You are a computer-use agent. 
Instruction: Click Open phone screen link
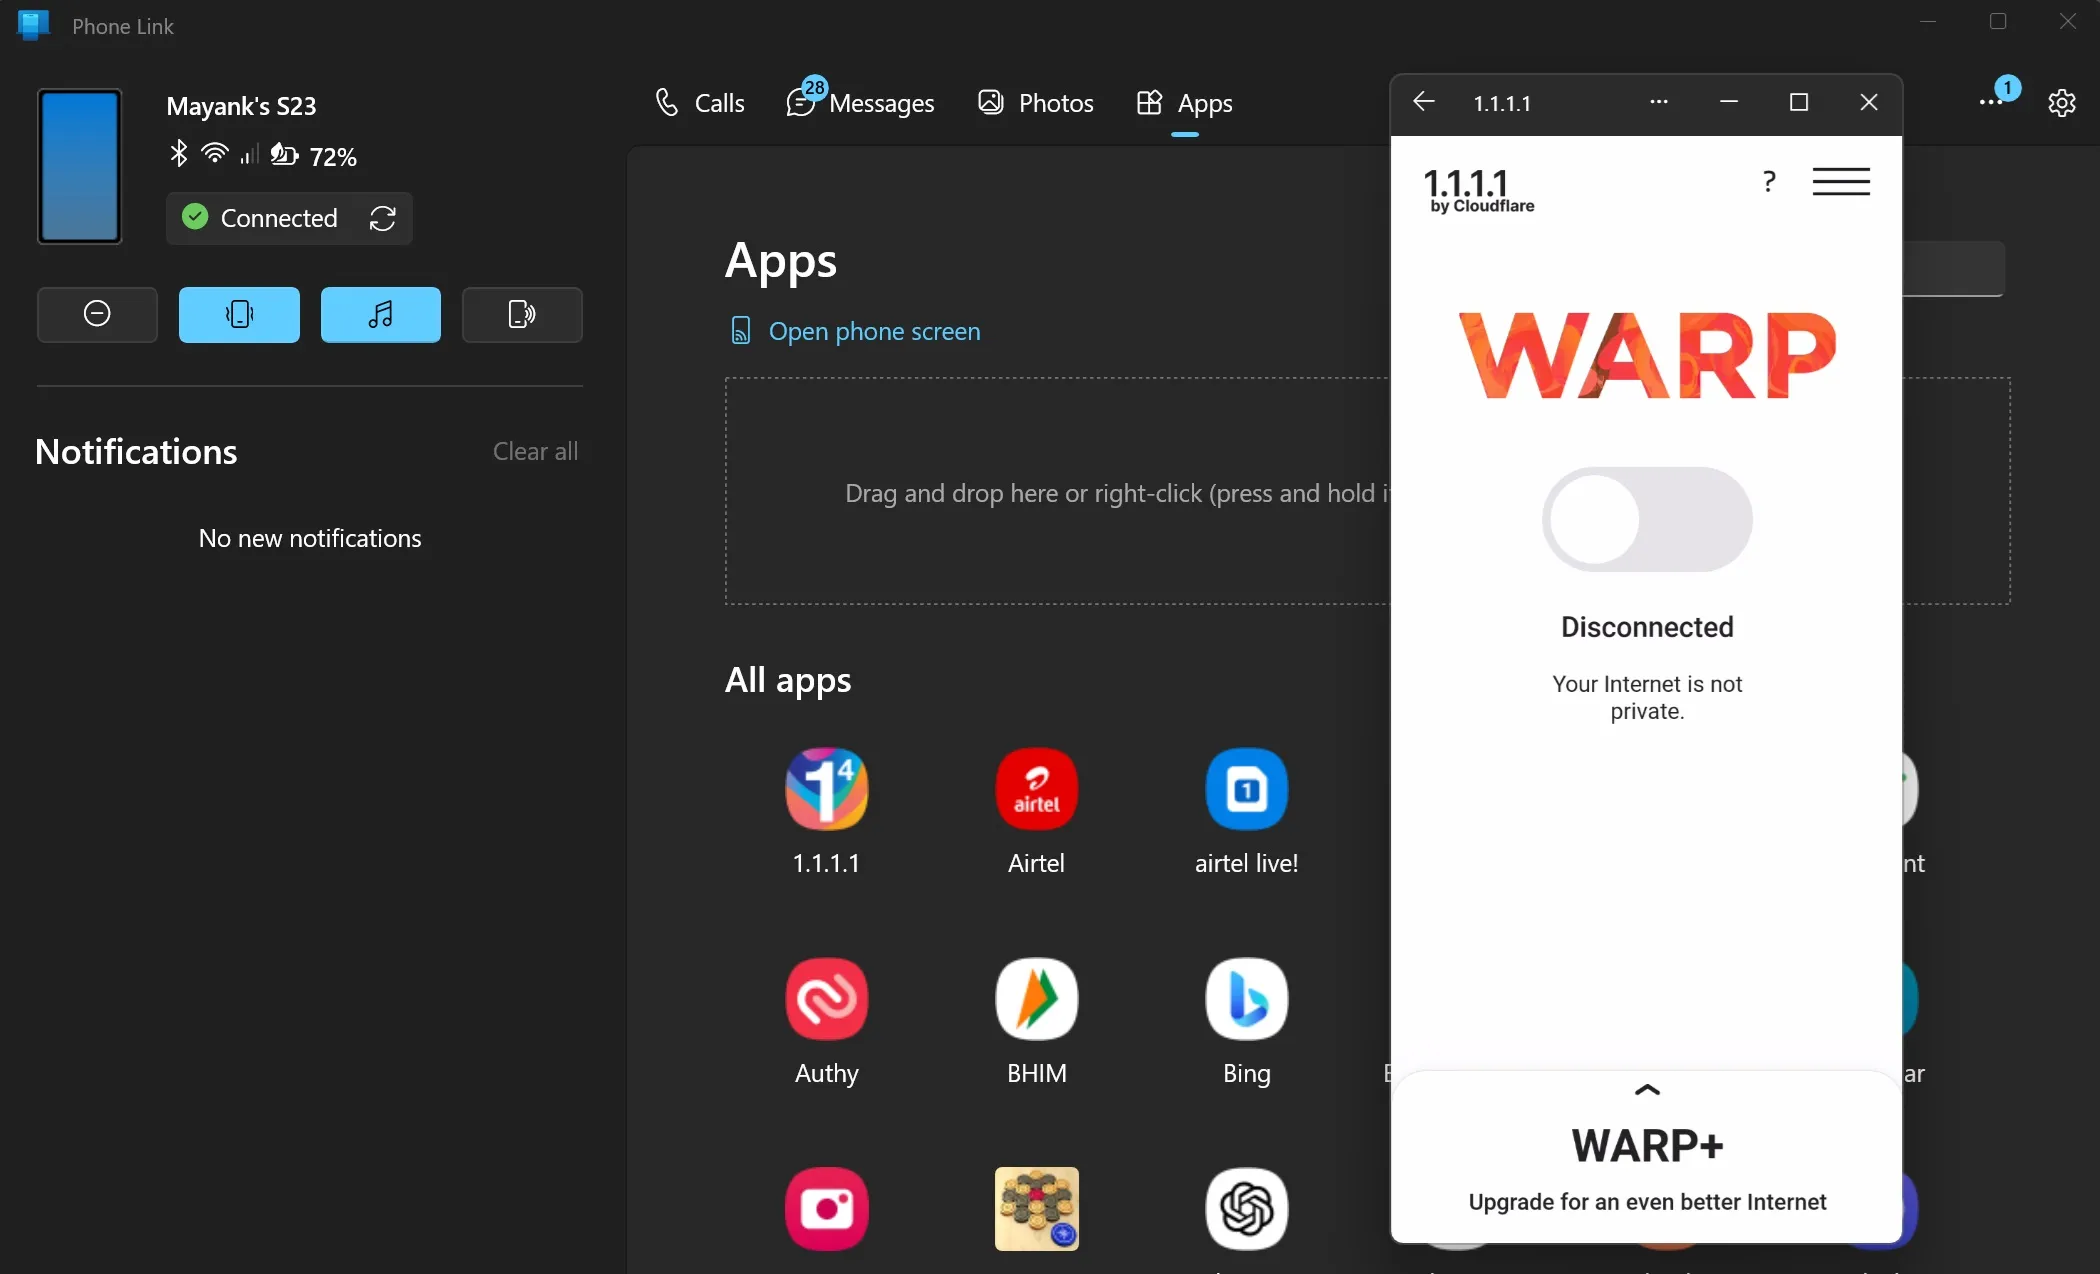click(x=873, y=330)
